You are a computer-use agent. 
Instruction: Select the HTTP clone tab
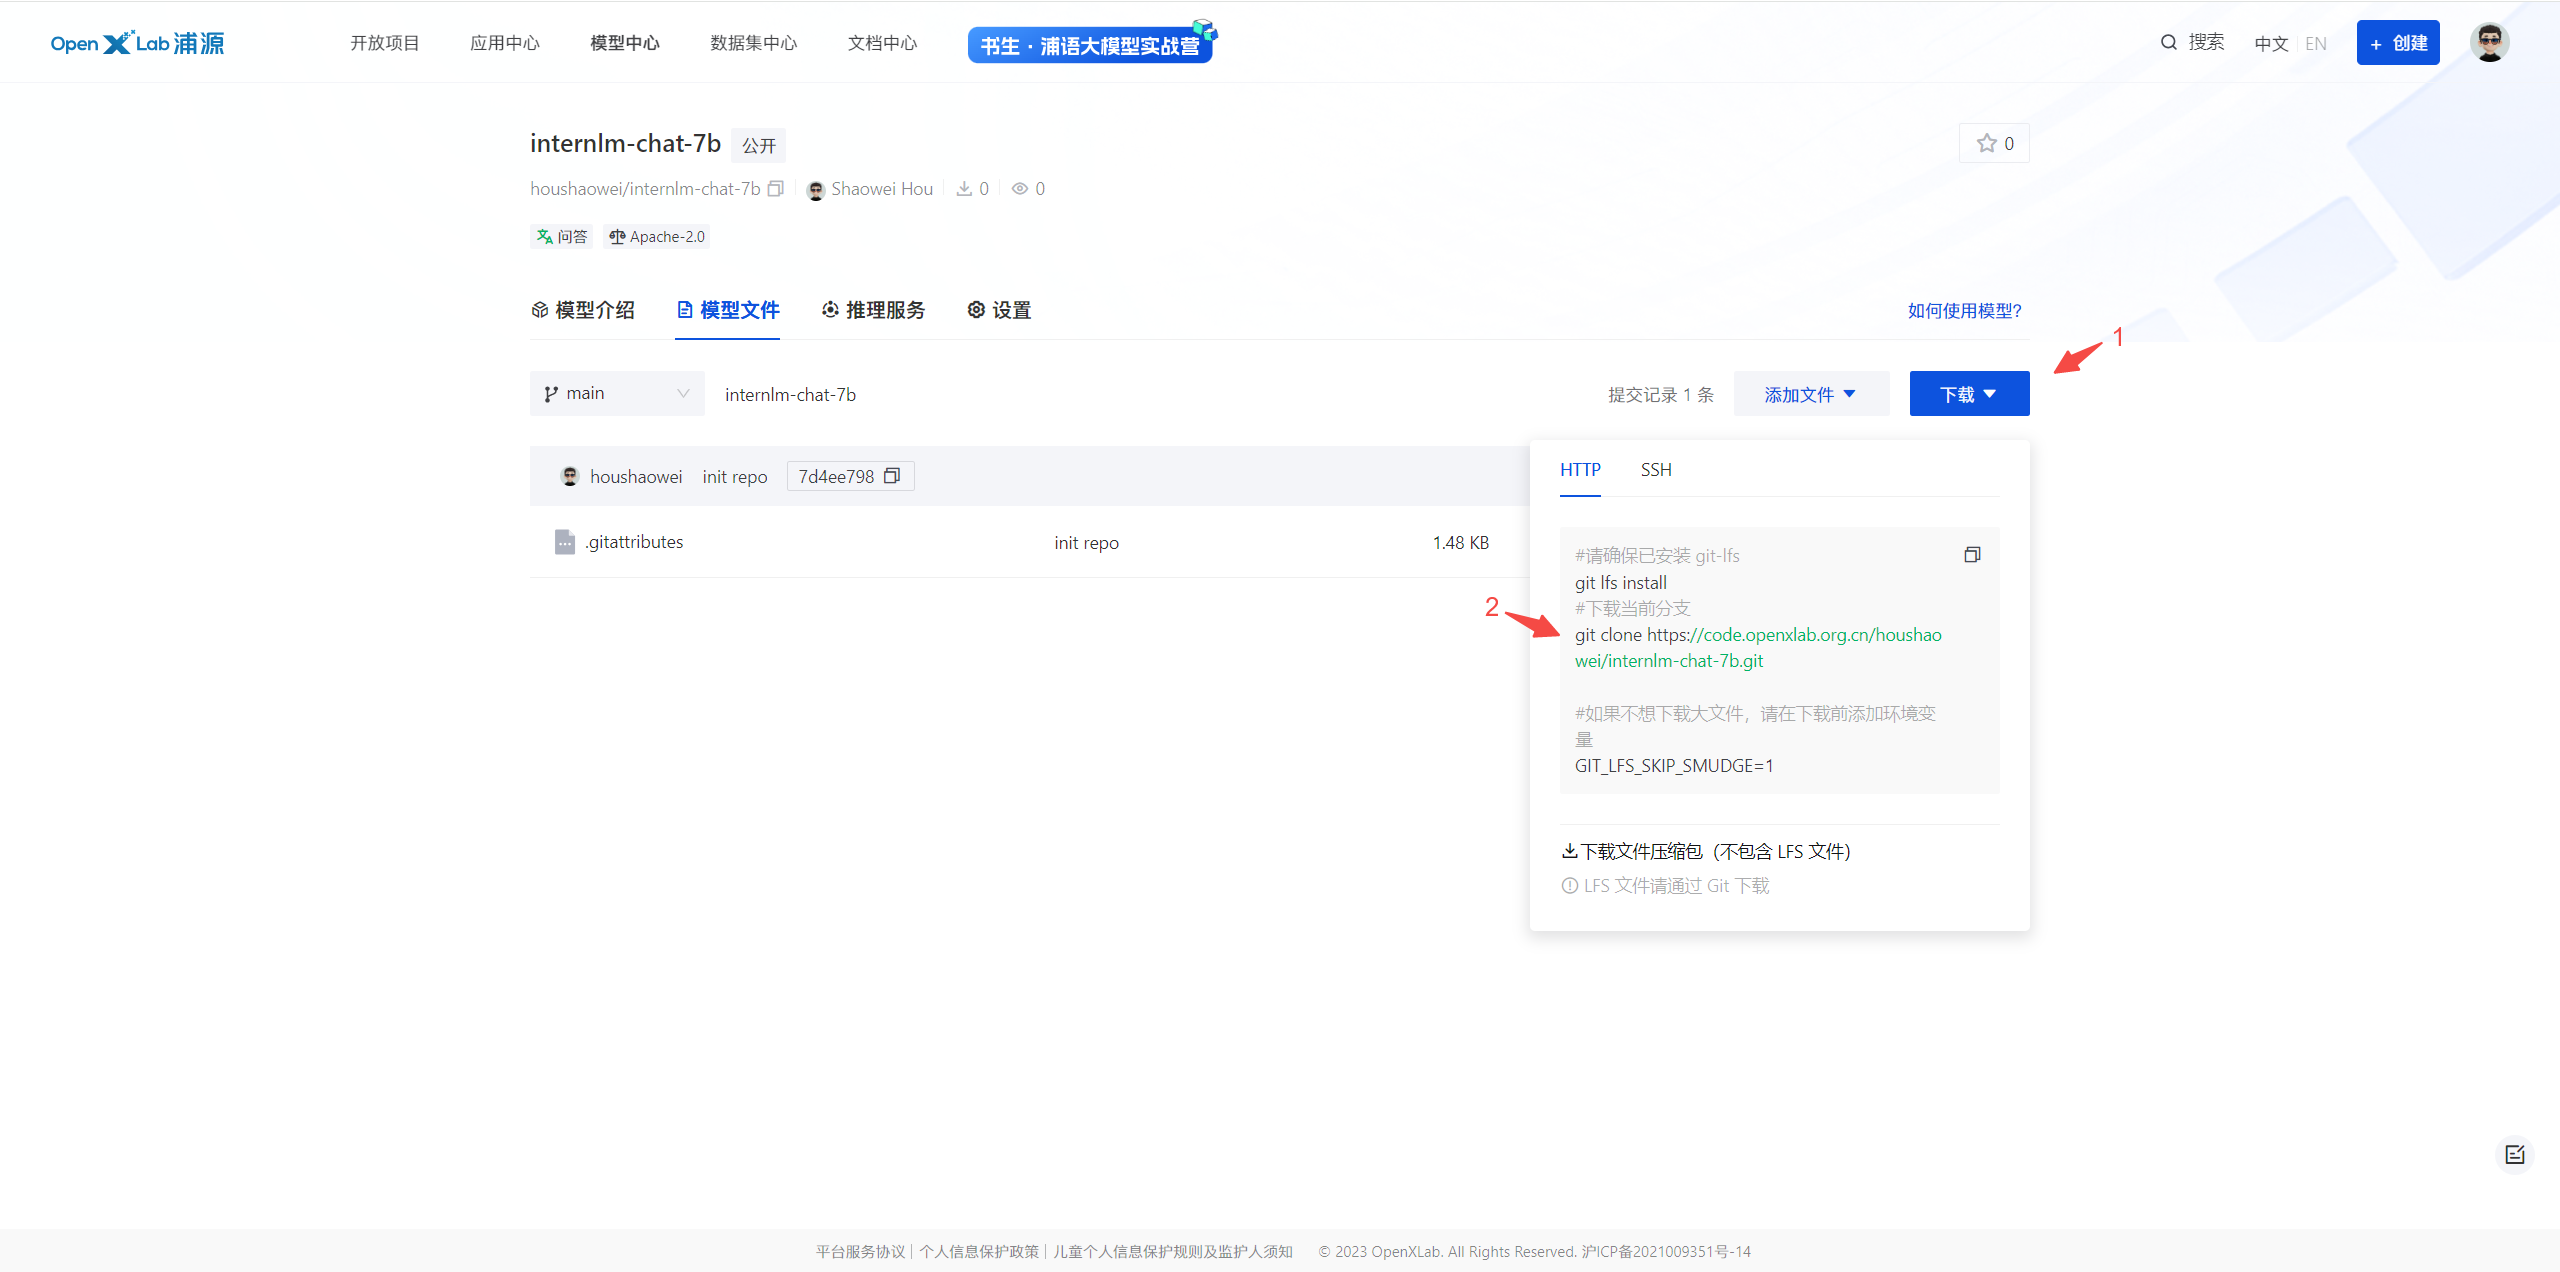pos(1580,470)
